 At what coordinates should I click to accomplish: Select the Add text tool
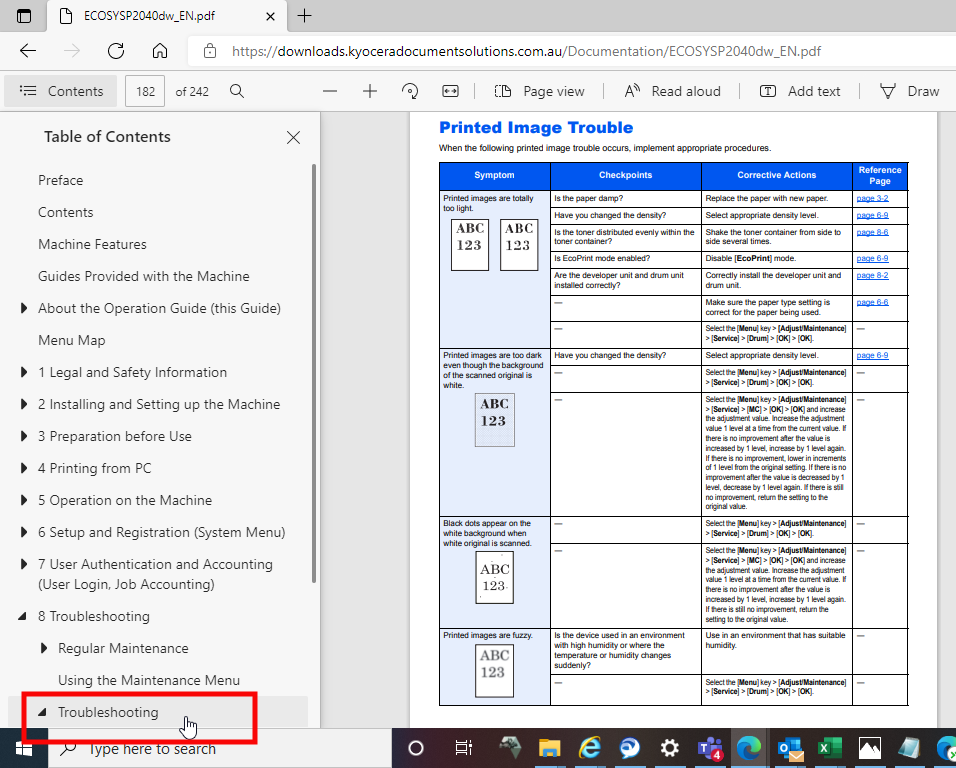pos(800,91)
